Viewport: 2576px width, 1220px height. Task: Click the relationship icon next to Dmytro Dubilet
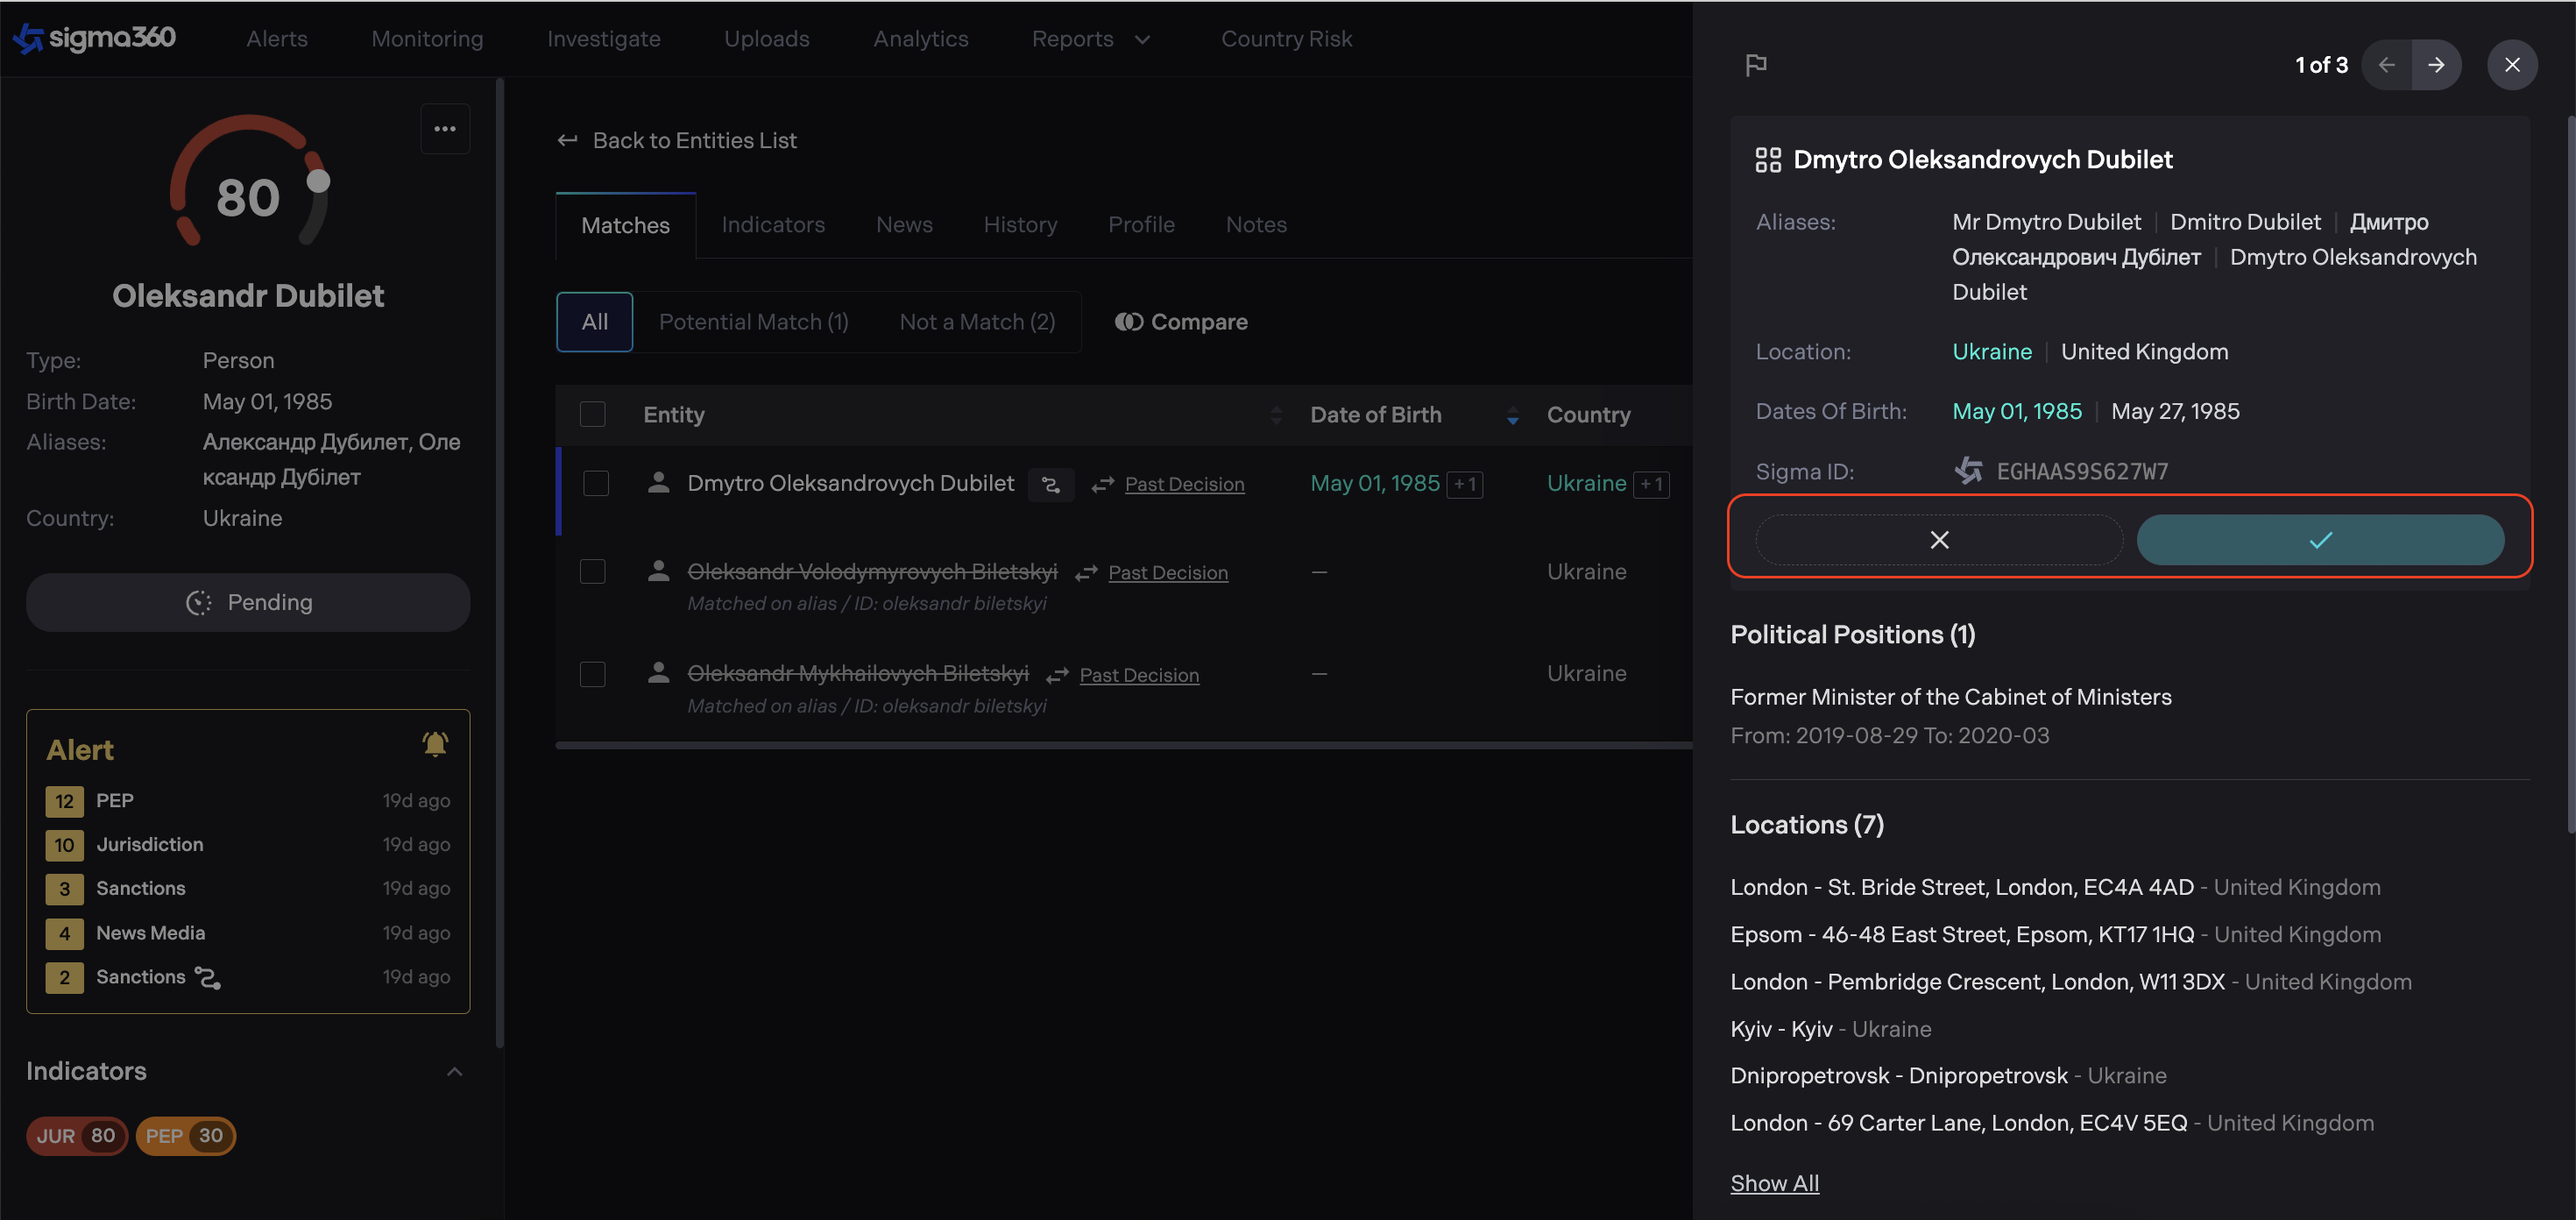click(x=1050, y=484)
